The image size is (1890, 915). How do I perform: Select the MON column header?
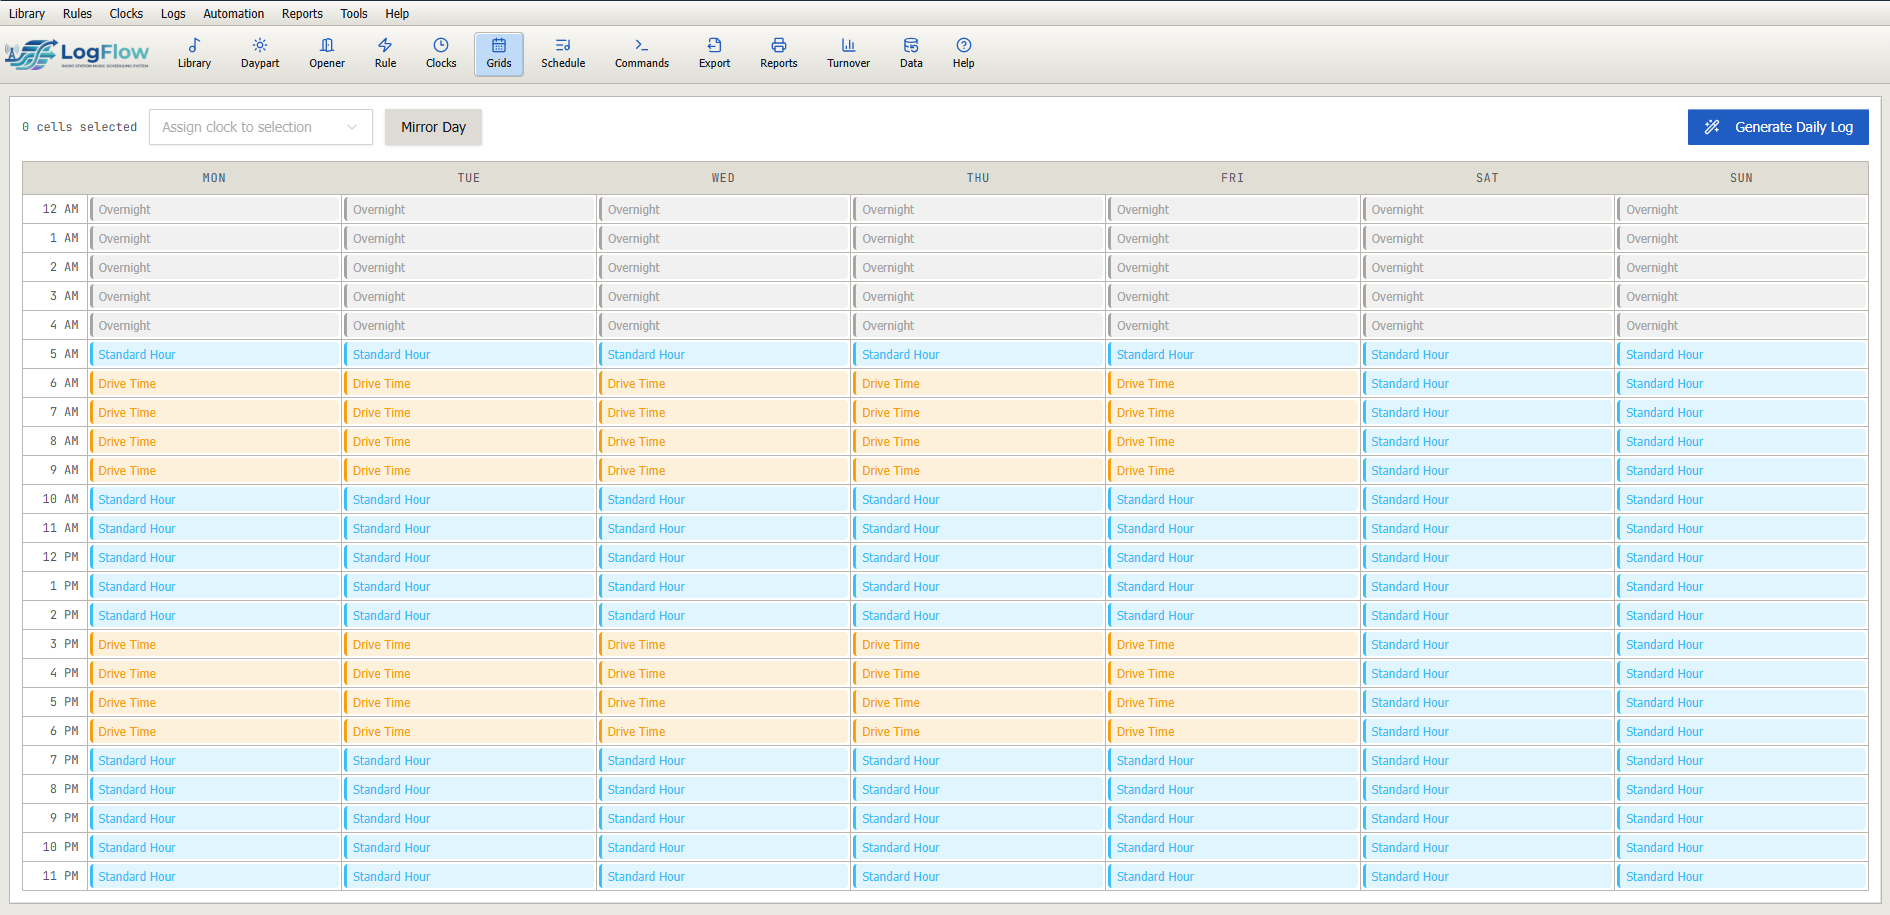(214, 178)
